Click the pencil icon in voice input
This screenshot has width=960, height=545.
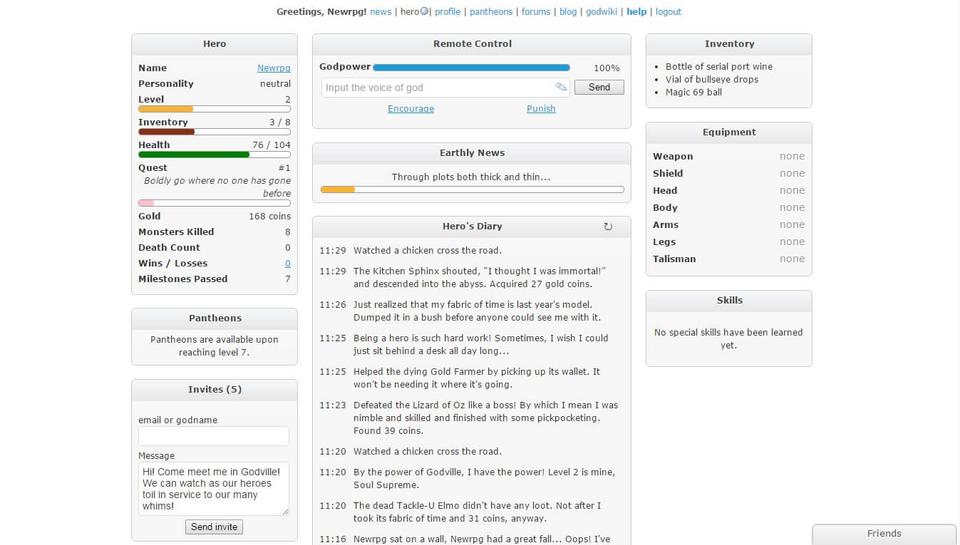(x=561, y=87)
